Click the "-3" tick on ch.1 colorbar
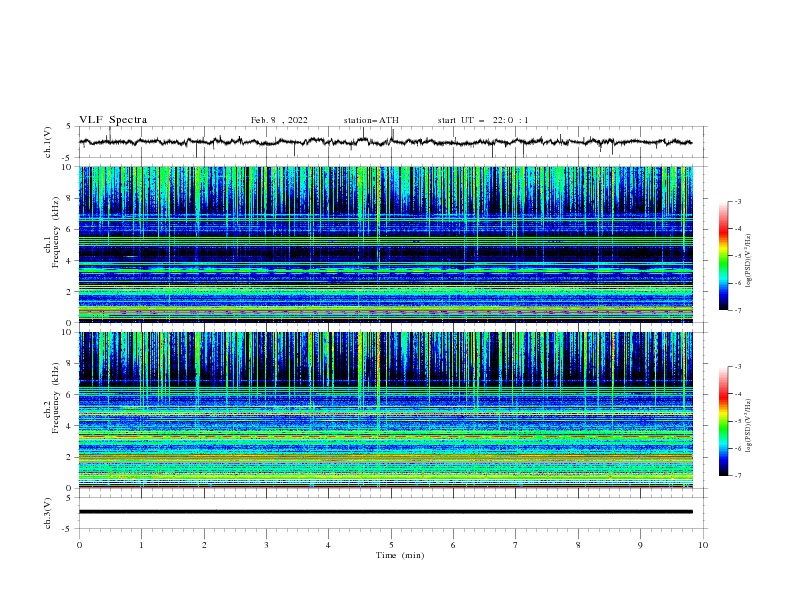792x612 pixels. point(737,201)
